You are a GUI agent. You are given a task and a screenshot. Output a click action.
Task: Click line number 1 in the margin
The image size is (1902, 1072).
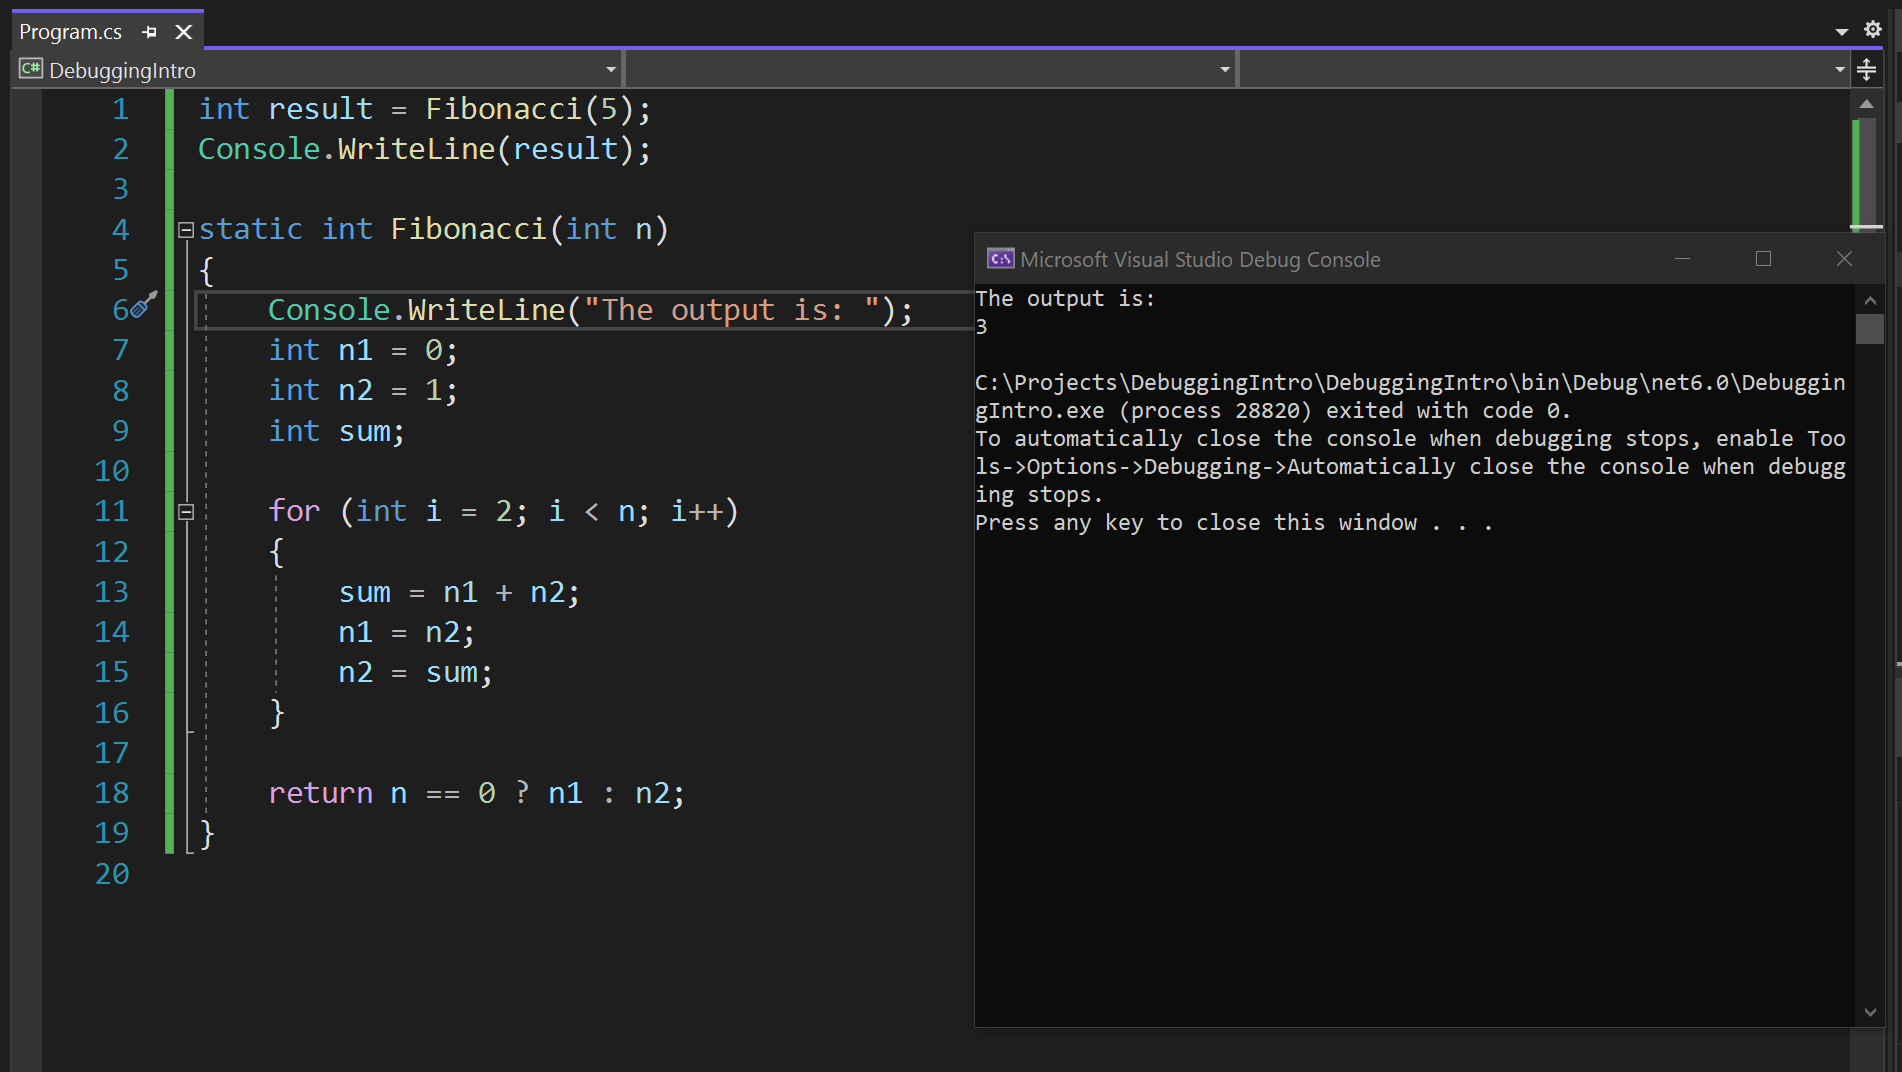coord(121,109)
